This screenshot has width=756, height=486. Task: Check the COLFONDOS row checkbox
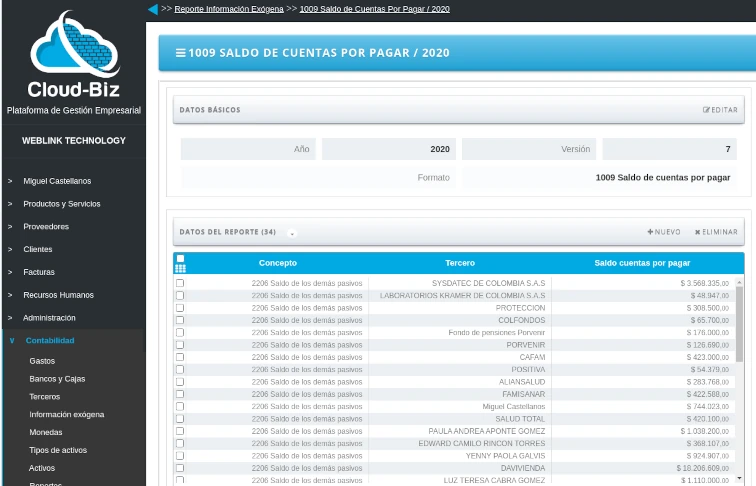pyautogui.click(x=180, y=320)
